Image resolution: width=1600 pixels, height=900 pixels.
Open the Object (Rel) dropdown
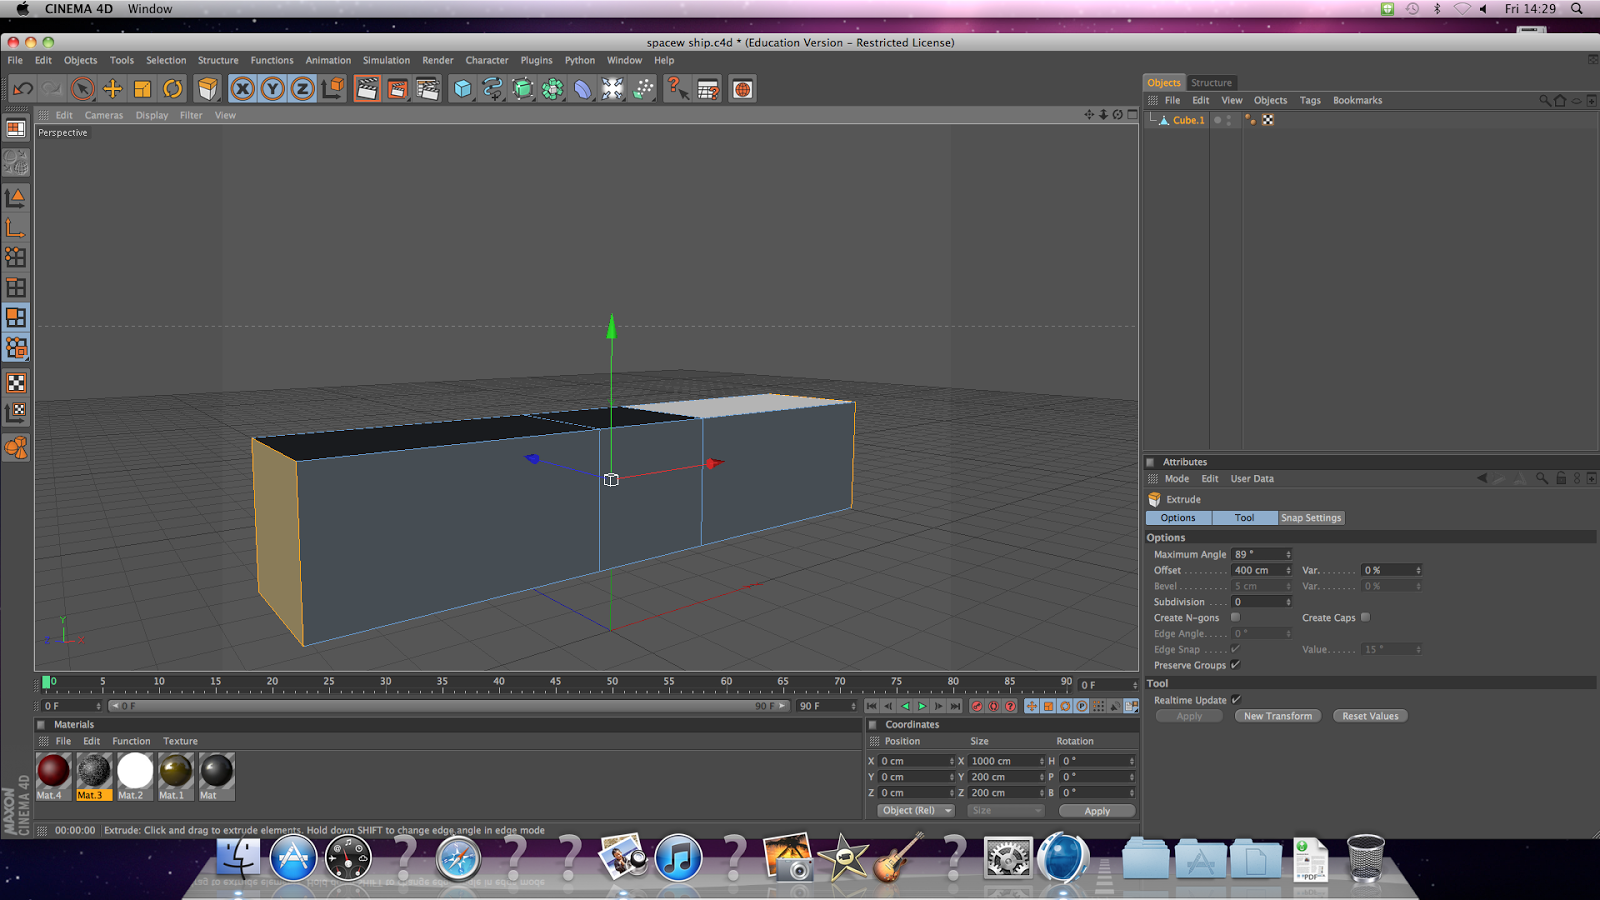click(916, 811)
